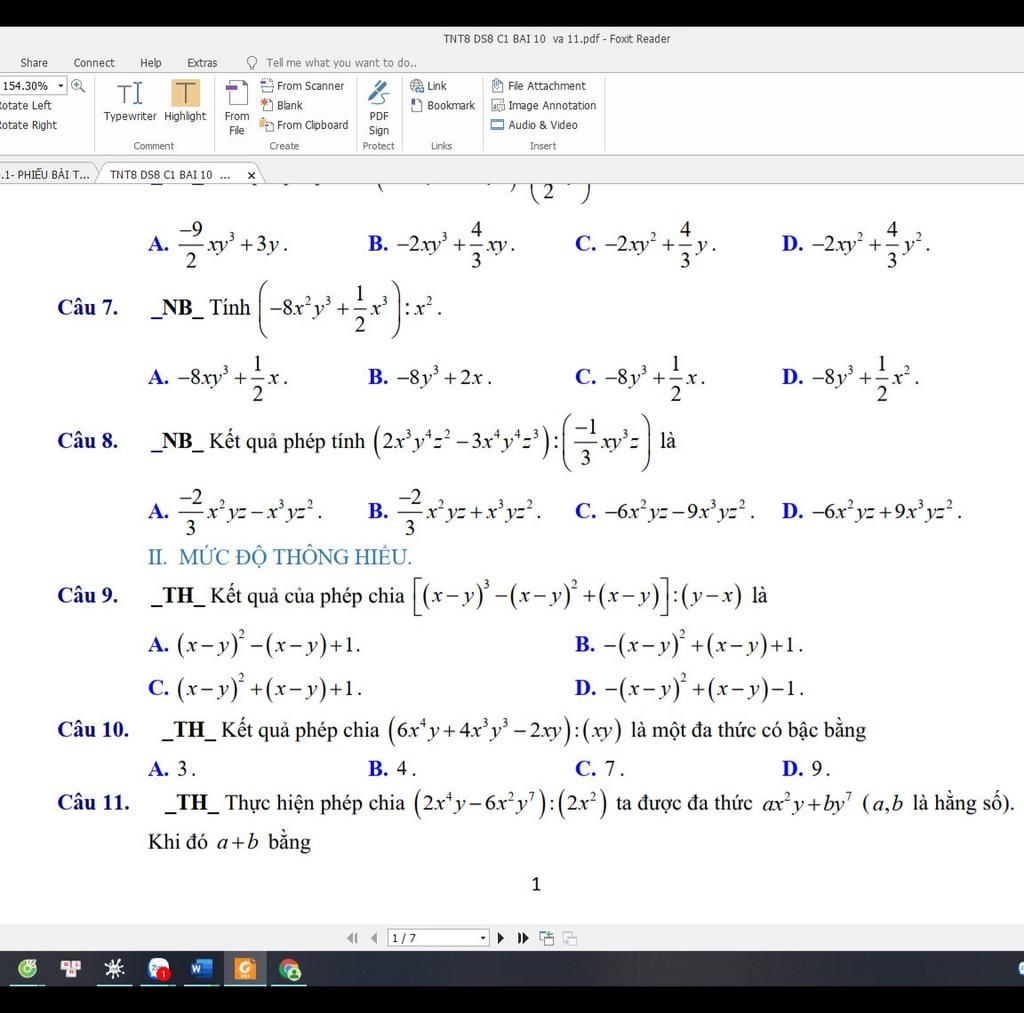Close the TNT8 DS8 C1 BAI 10 tab
The height and width of the screenshot is (1013, 1024).
click(251, 175)
